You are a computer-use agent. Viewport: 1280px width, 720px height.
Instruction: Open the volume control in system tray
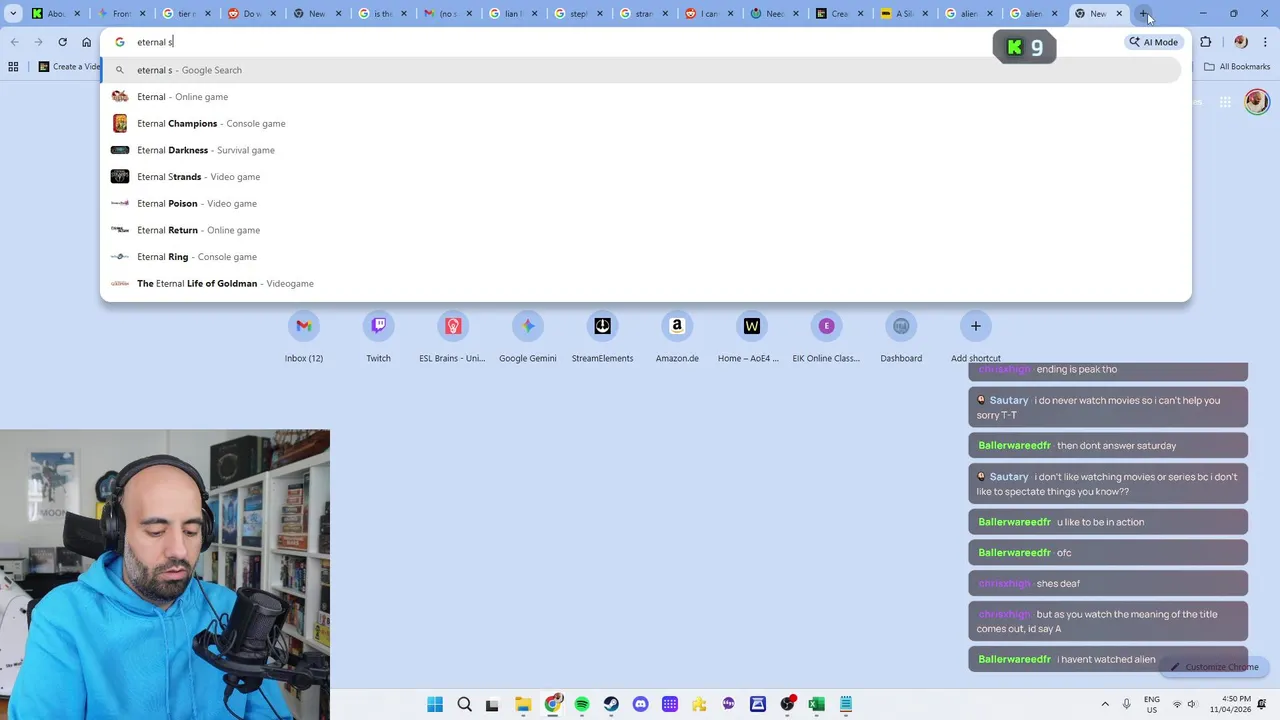pos(1192,704)
